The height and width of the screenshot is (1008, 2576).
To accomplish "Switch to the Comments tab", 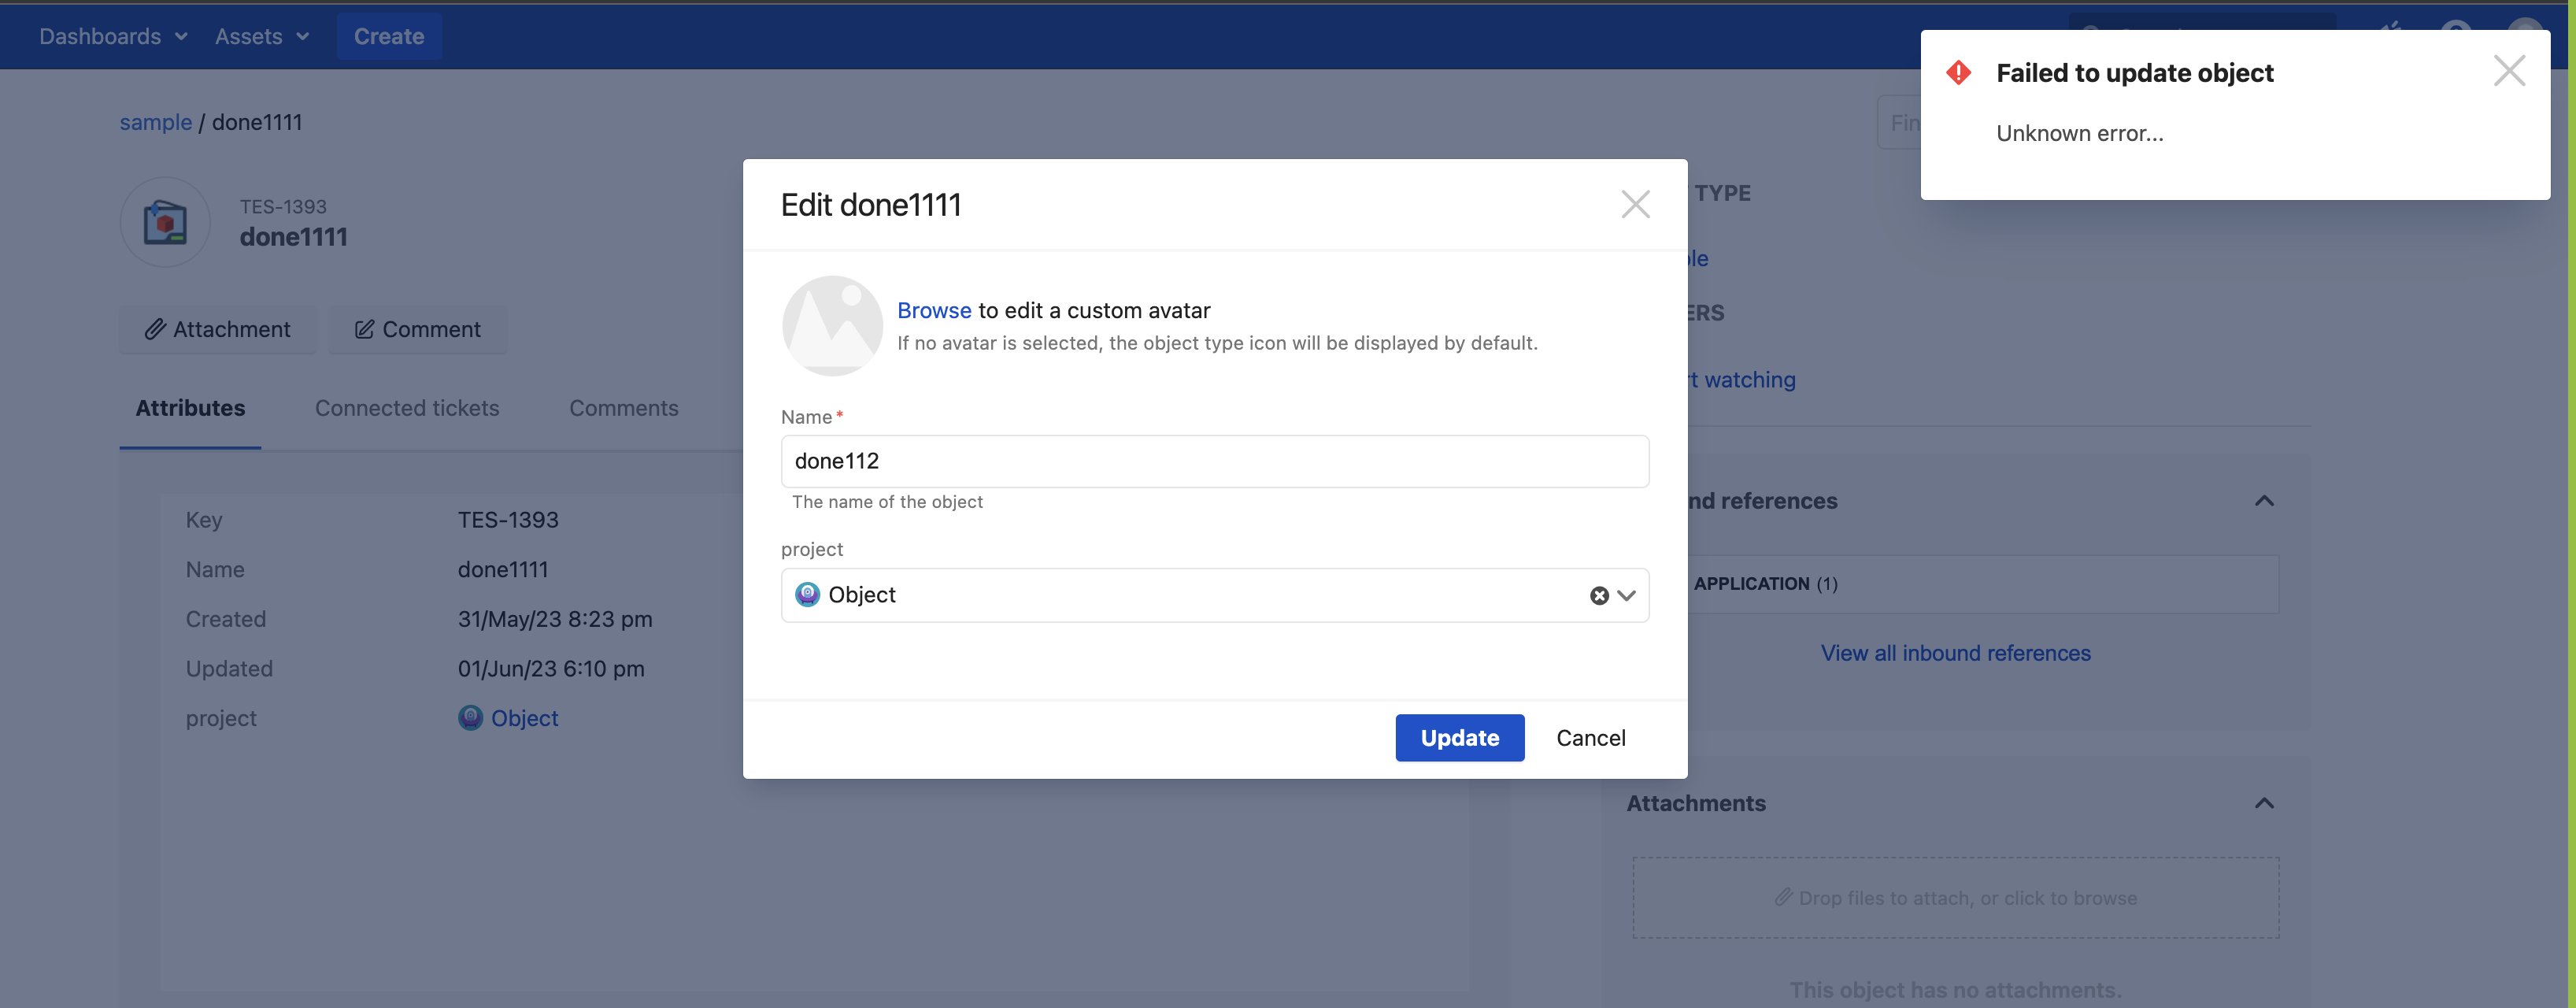I will pos(623,408).
